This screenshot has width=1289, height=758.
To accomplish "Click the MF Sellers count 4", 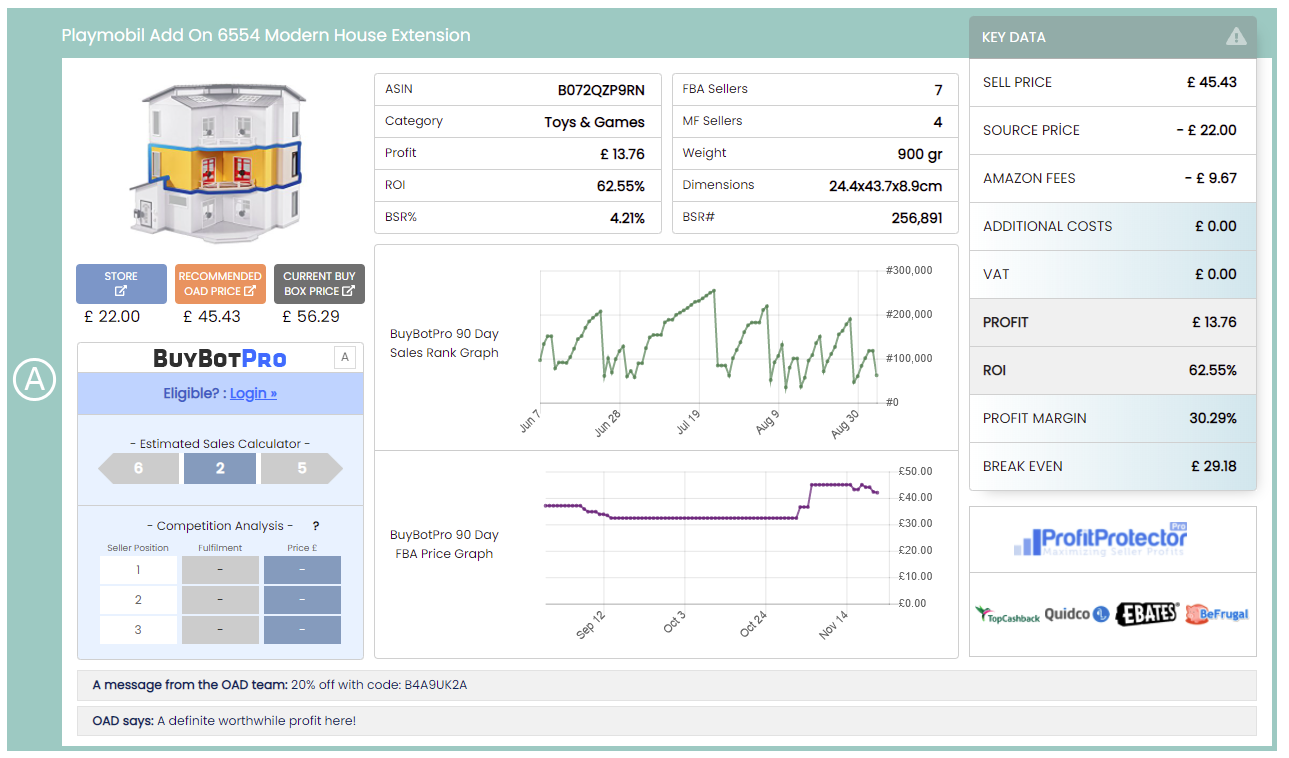I will pyautogui.click(x=938, y=122).
